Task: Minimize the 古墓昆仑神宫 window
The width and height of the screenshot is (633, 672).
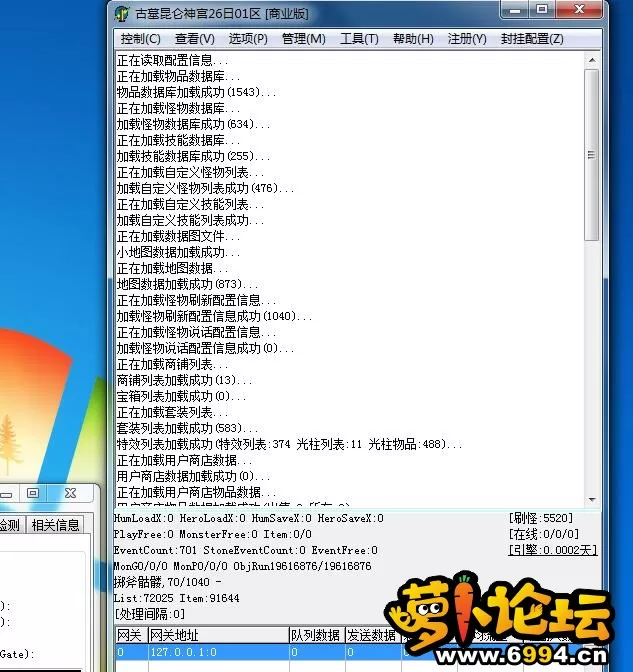Action: tap(515, 10)
